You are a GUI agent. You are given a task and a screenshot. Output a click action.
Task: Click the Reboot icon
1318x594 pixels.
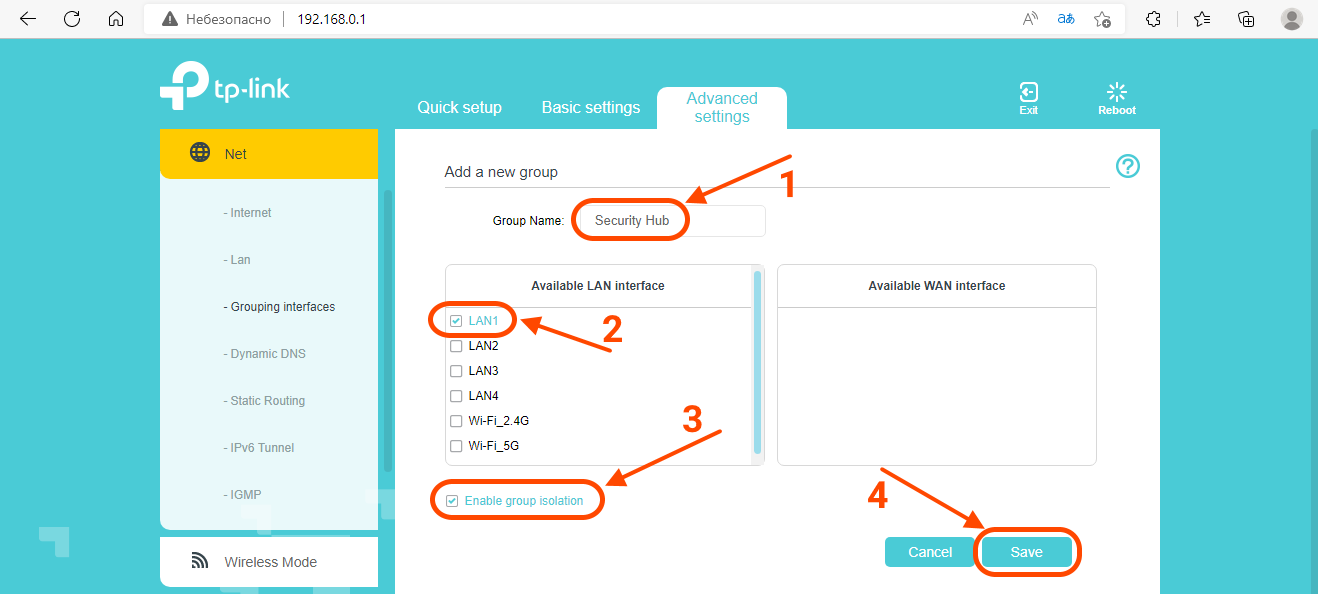tap(1117, 93)
